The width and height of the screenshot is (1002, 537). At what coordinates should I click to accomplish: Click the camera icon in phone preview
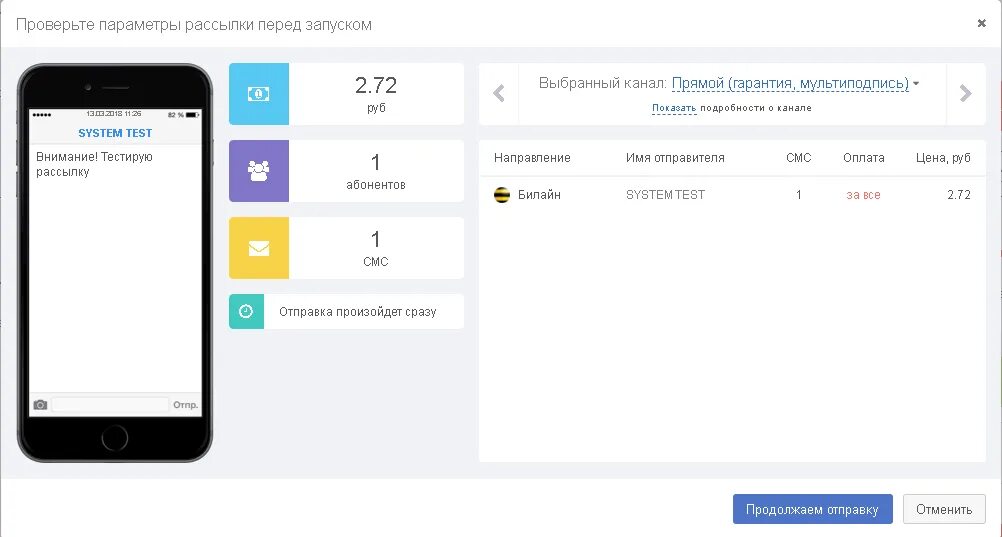(40, 405)
